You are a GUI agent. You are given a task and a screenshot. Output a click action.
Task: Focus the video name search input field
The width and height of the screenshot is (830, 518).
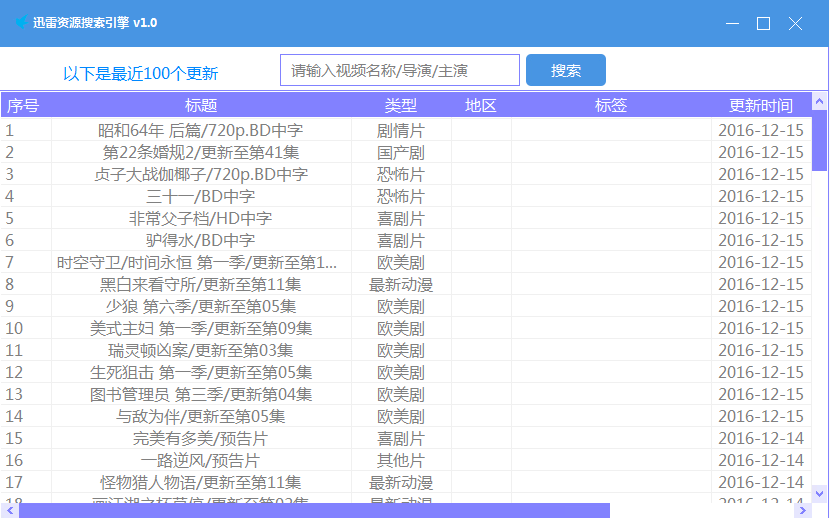pos(399,71)
